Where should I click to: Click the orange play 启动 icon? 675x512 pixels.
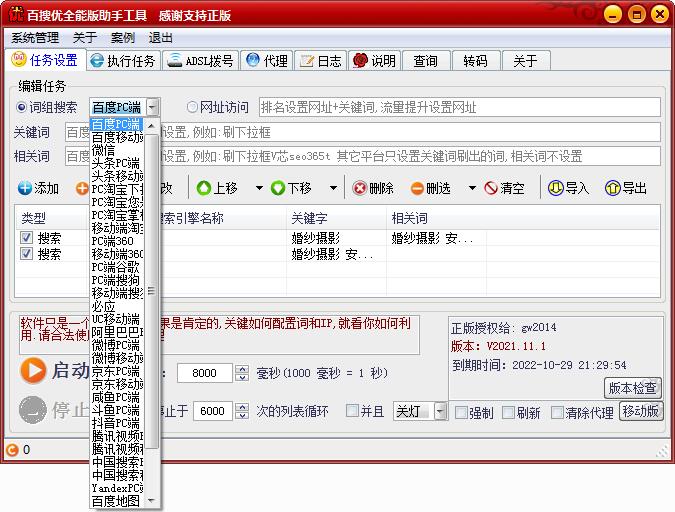click(33, 370)
